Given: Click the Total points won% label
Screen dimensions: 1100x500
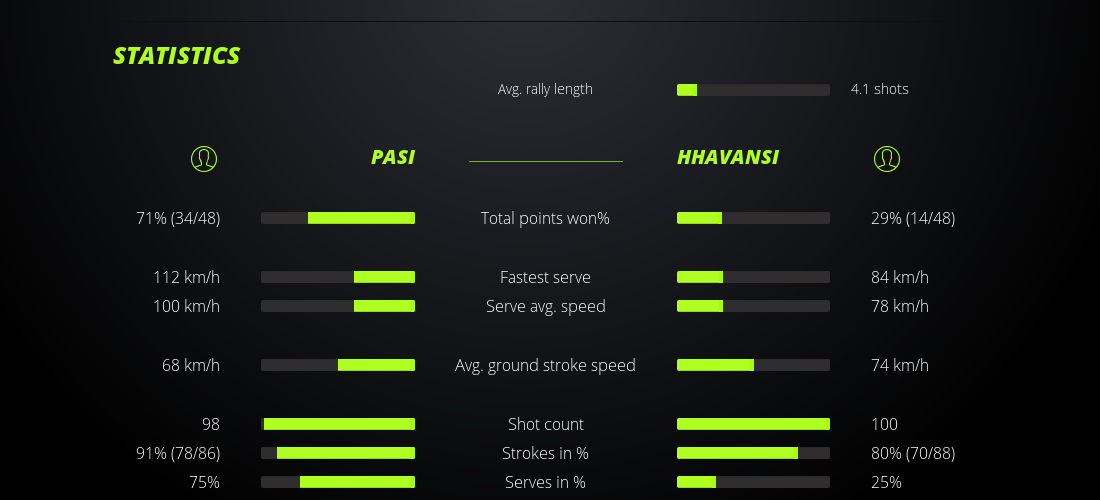Looking at the screenshot, I should coord(545,218).
